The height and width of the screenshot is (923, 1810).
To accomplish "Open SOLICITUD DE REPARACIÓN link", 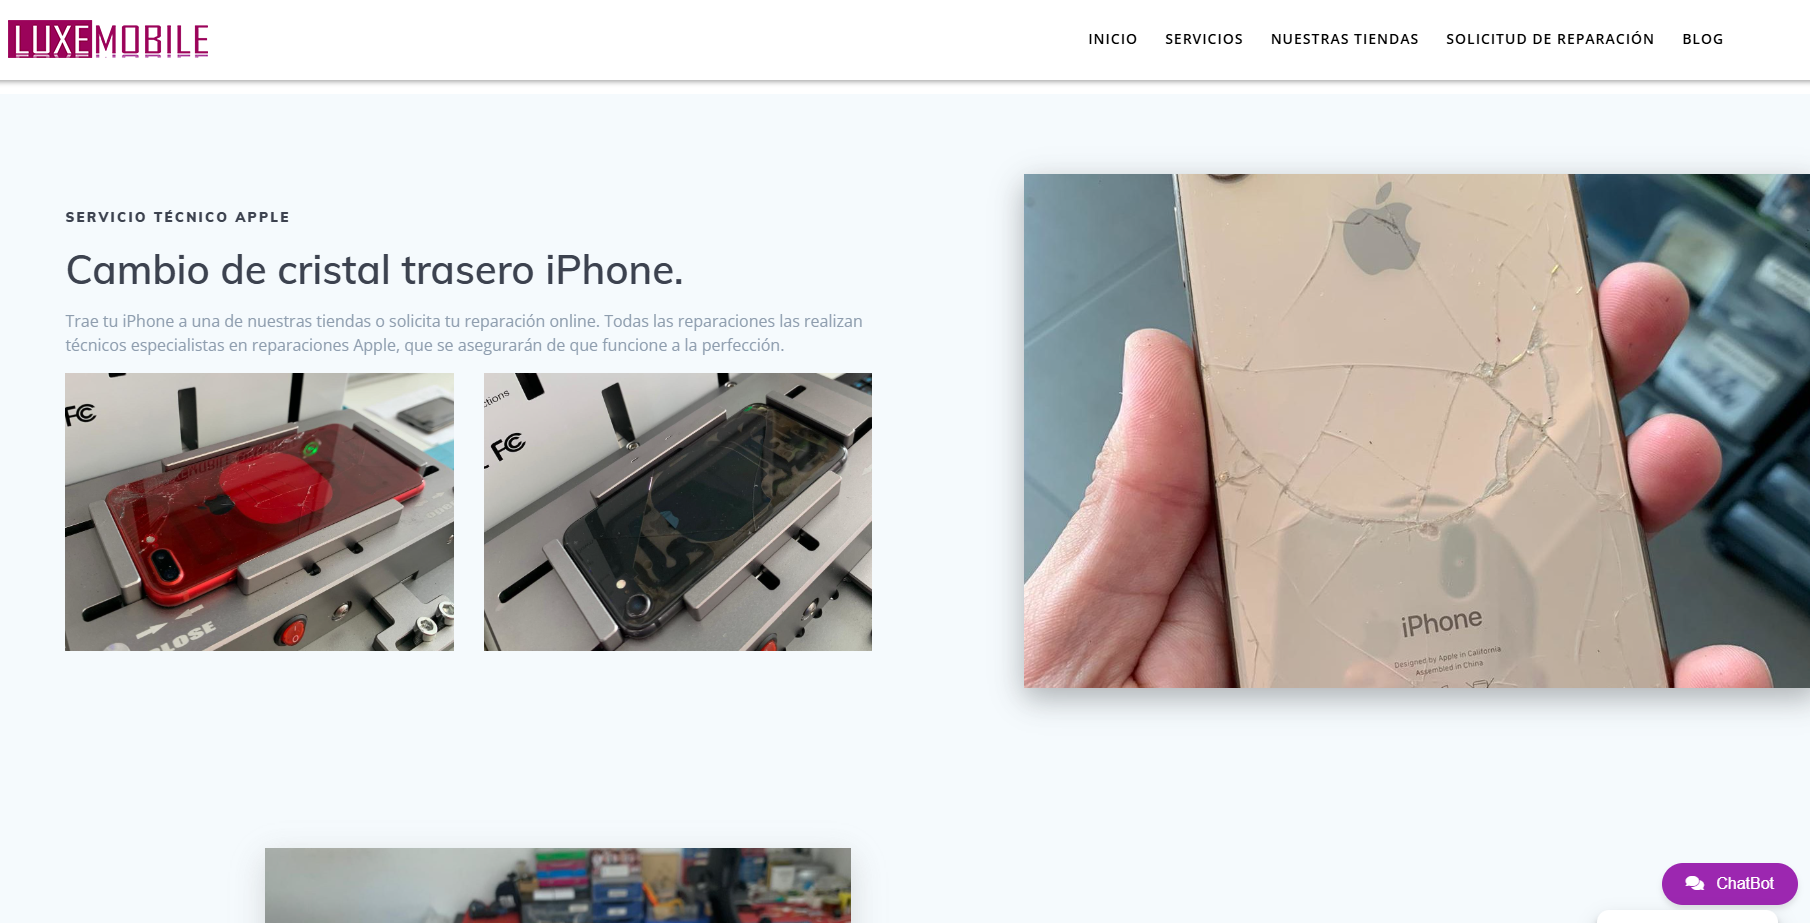I will click(x=1549, y=39).
